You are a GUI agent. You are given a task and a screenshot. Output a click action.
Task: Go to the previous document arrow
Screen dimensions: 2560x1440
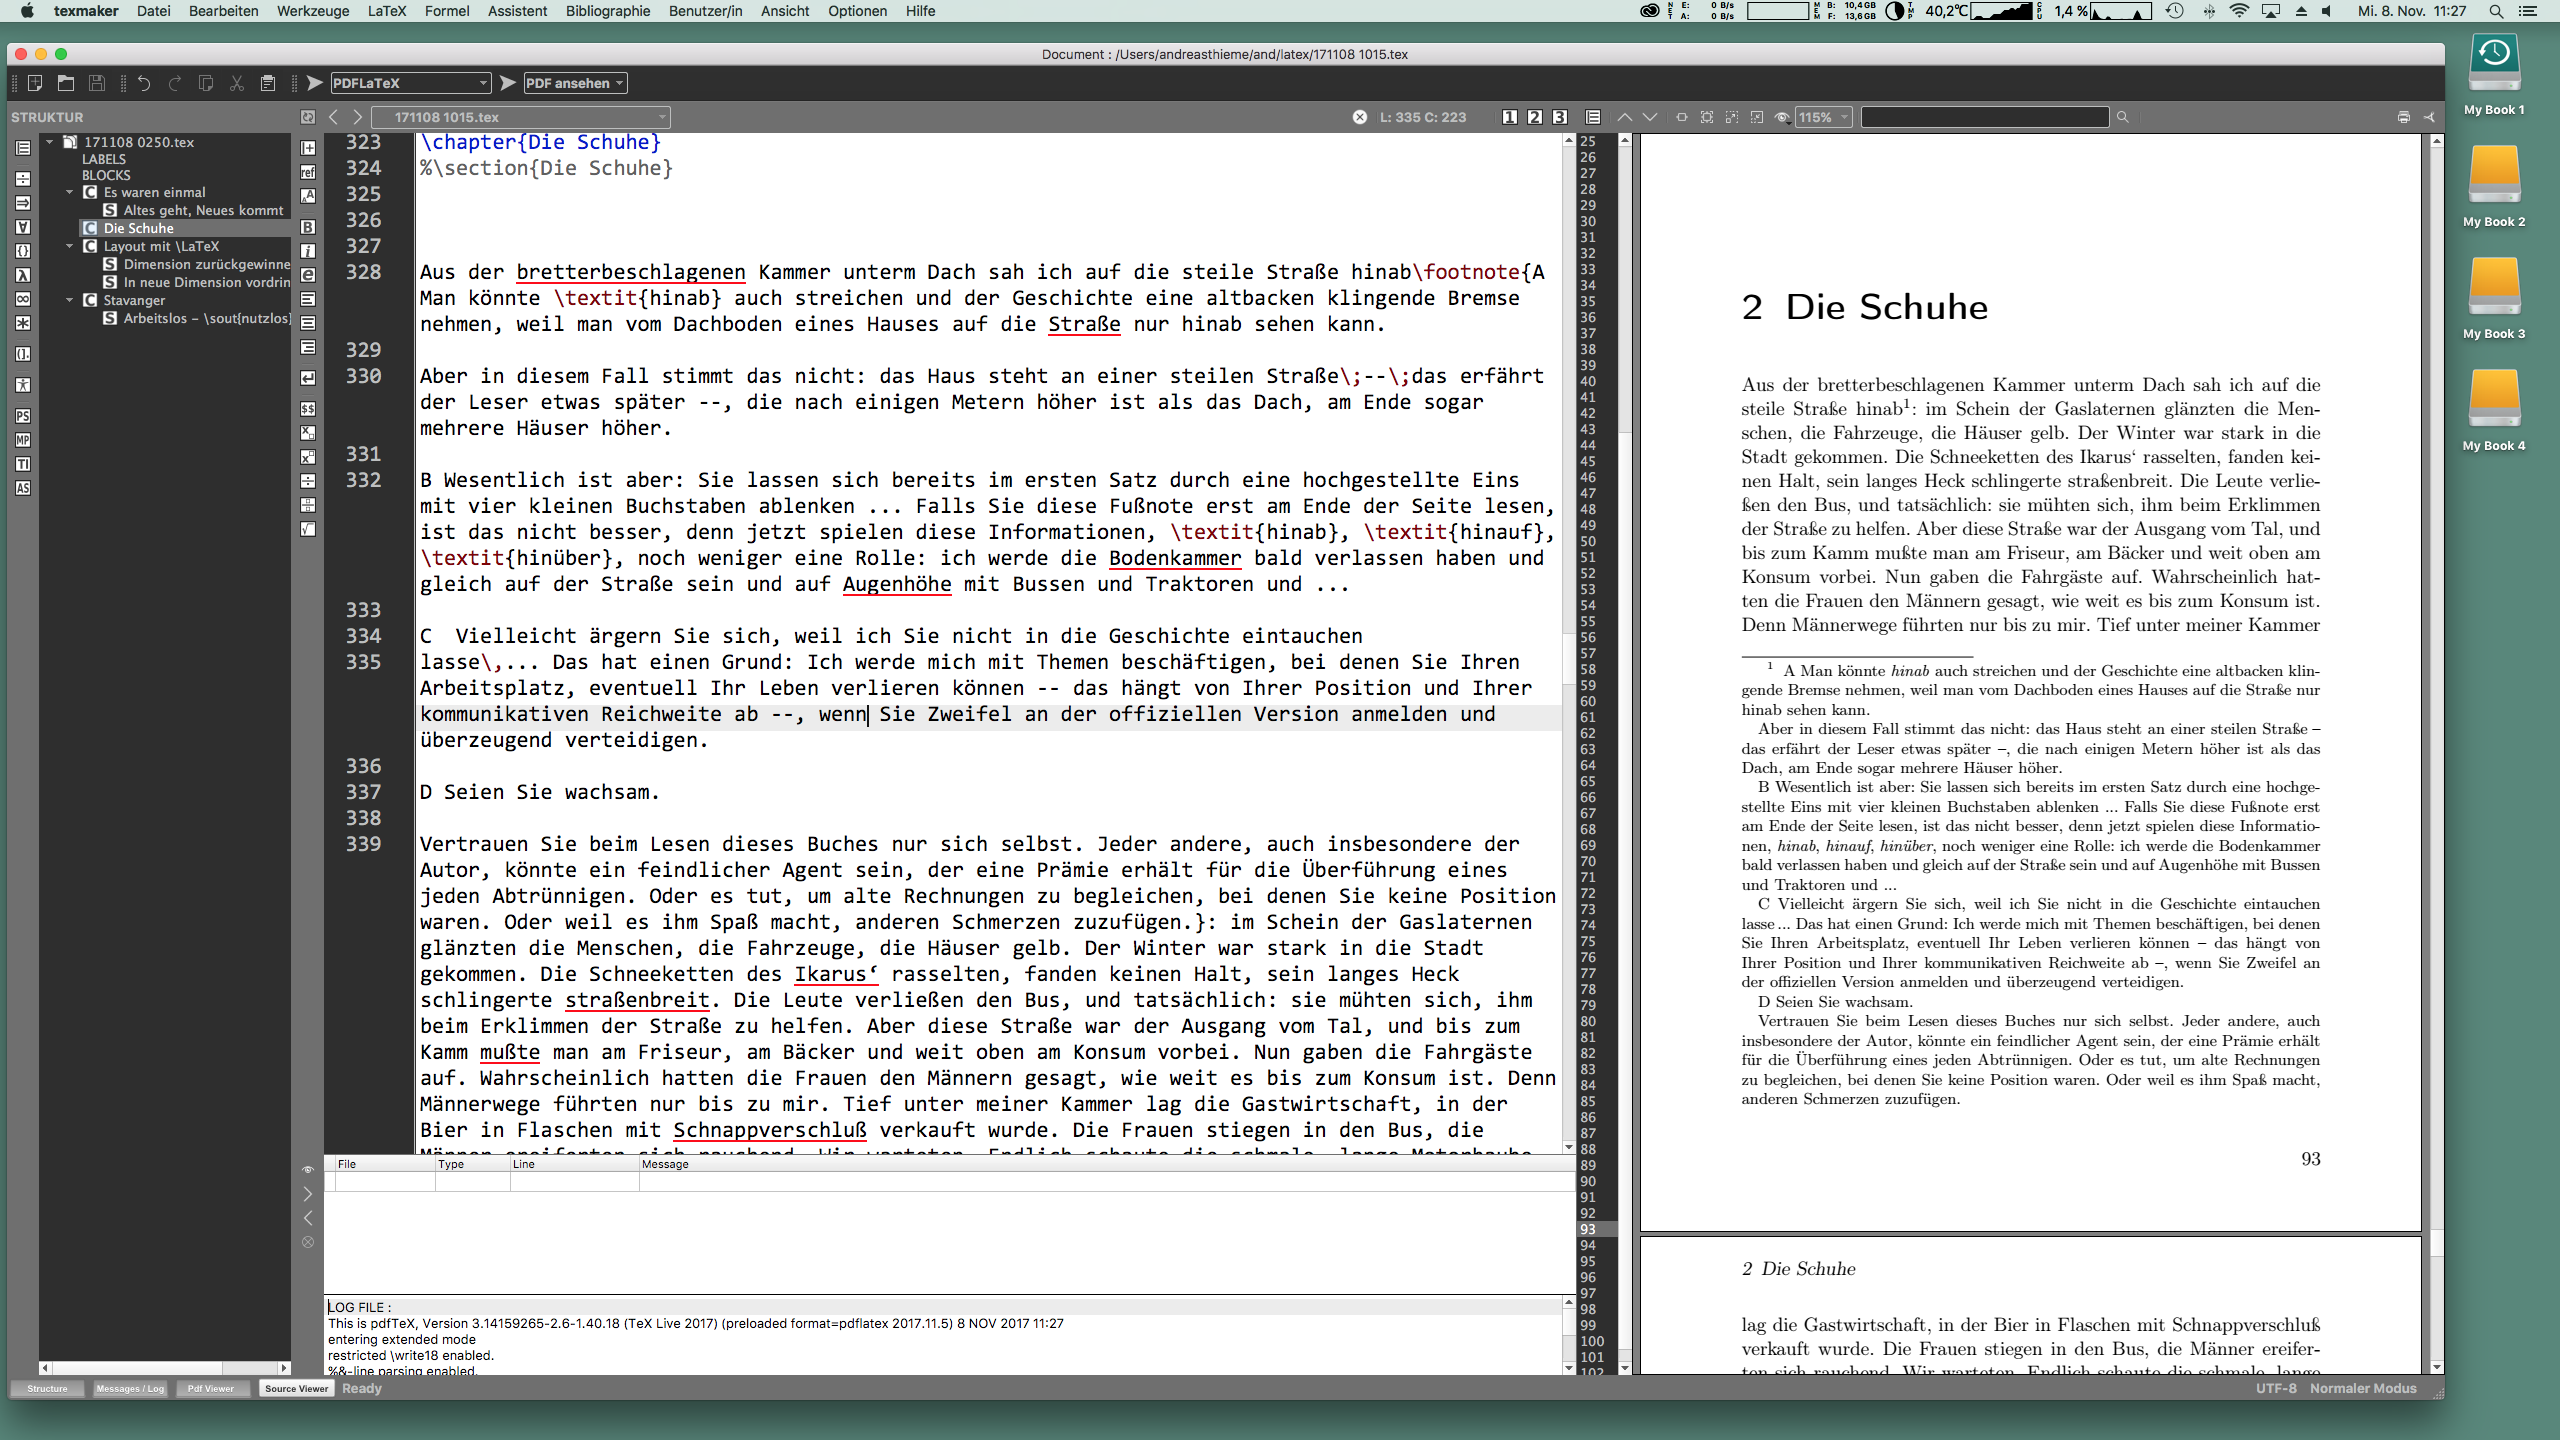(334, 117)
